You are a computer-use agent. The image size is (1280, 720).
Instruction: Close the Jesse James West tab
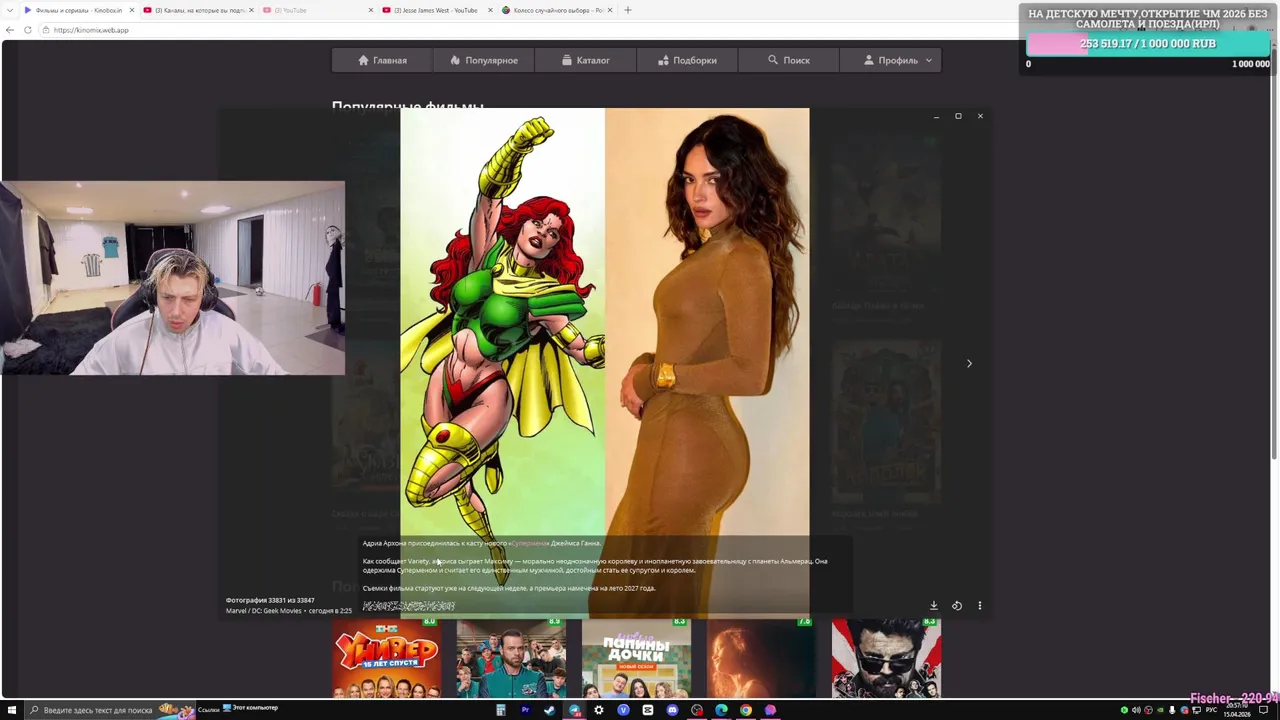490,10
